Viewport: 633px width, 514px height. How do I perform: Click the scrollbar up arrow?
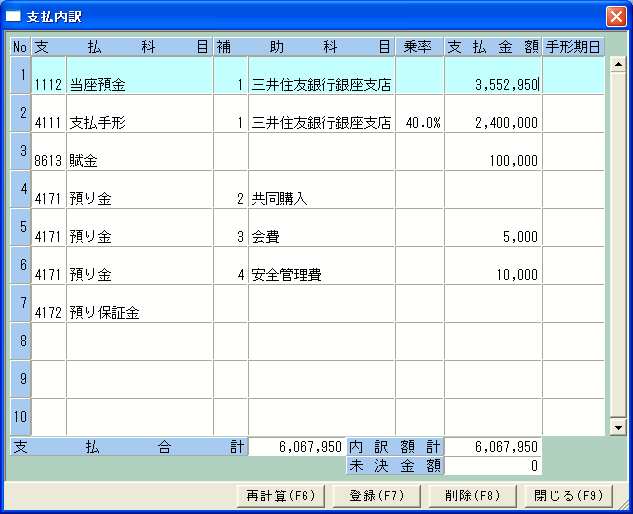tap(617, 65)
